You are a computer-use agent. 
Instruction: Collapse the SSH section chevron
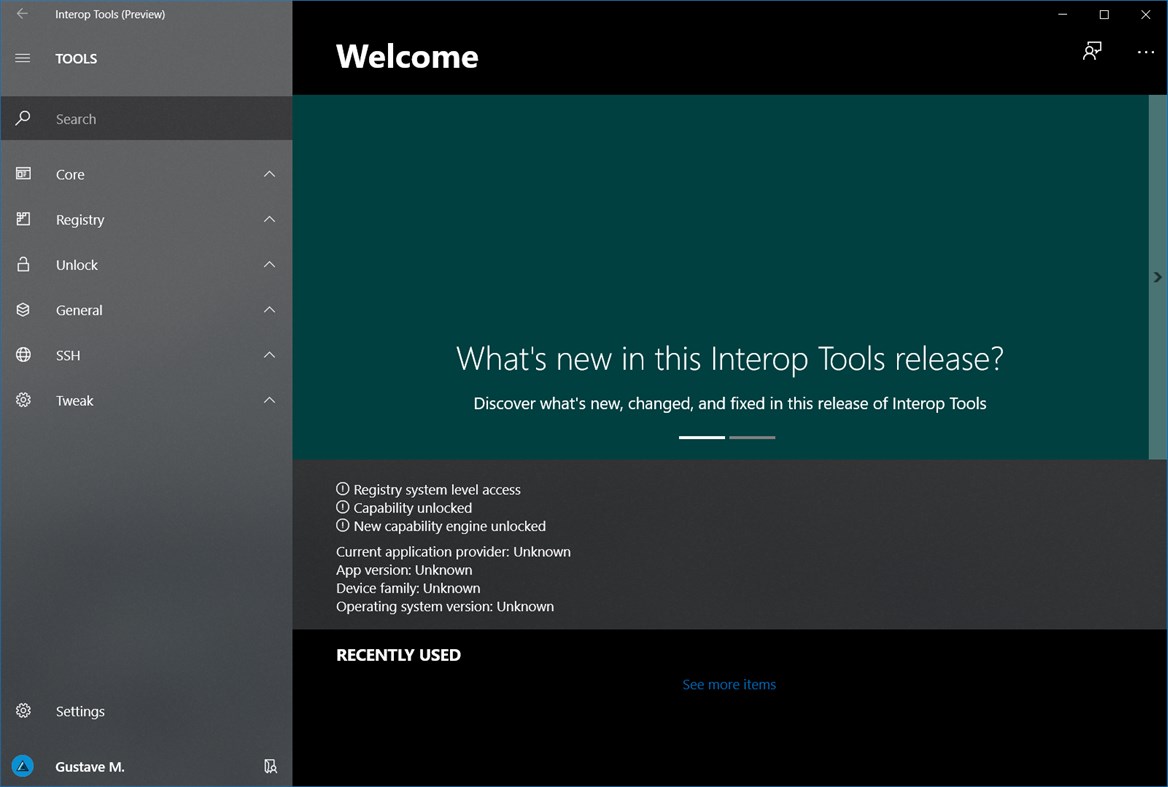tap(270, 355)
